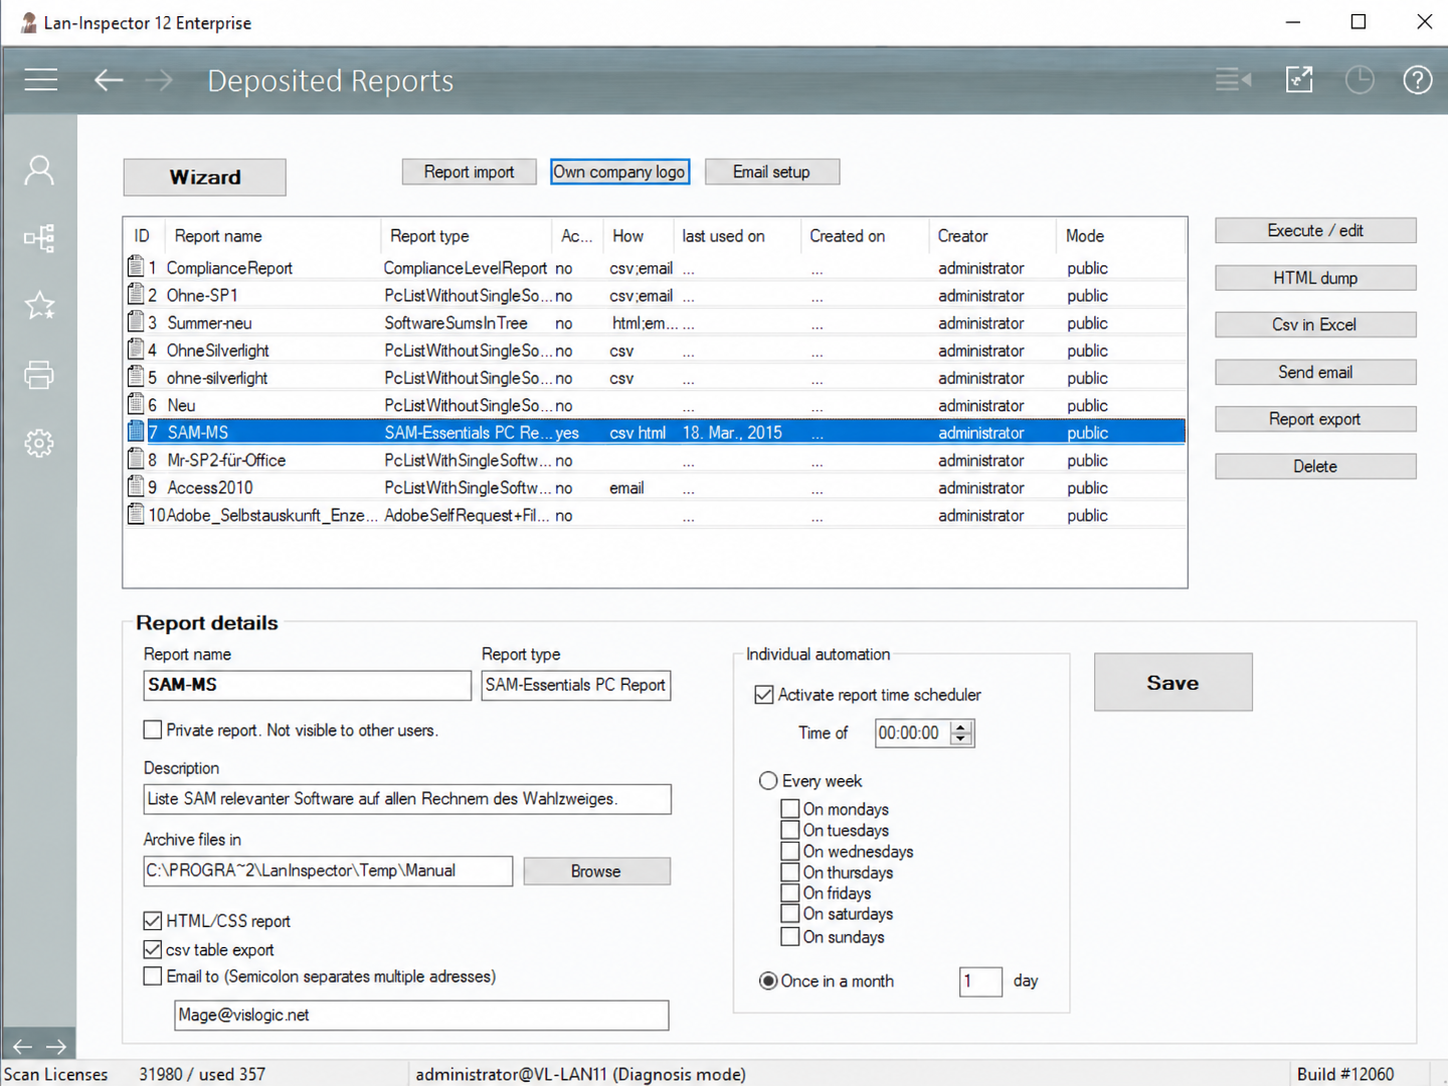Click the document icon of Neu row
This screenshot has width=1448, height=1086.
click(x=136, y=404)
